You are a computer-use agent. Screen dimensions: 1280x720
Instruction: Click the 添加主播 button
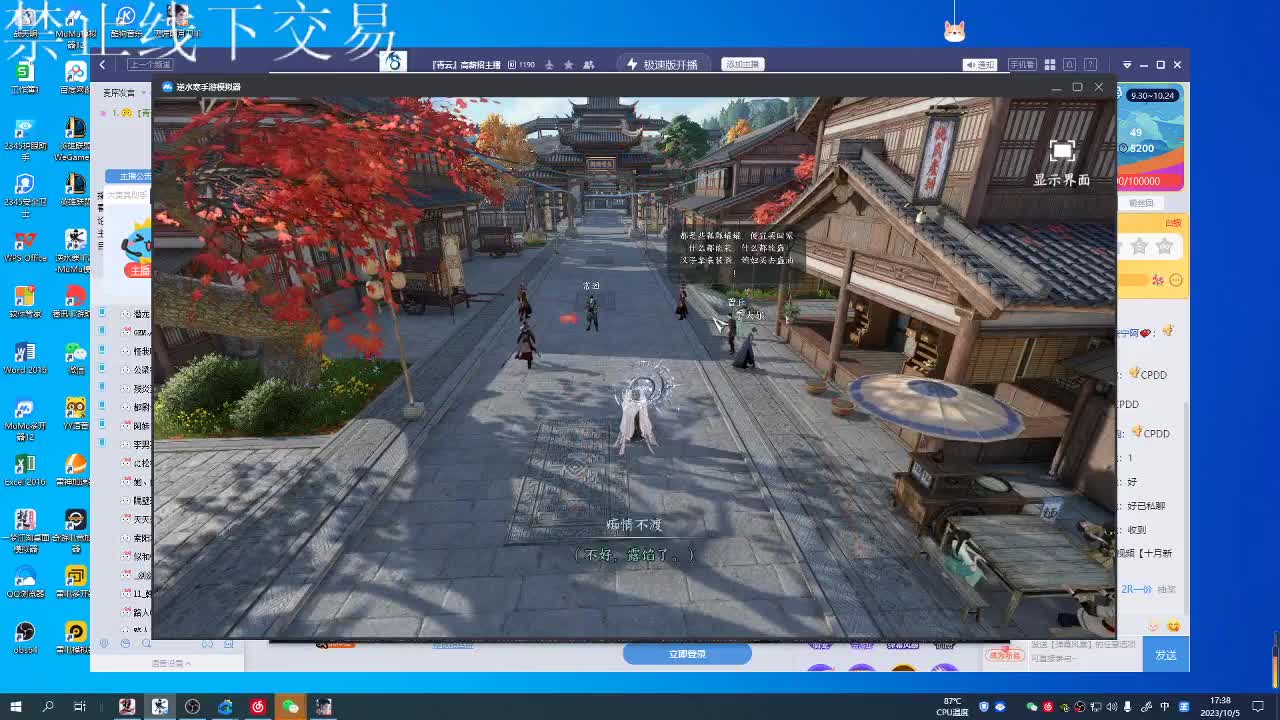click(743, 64)
